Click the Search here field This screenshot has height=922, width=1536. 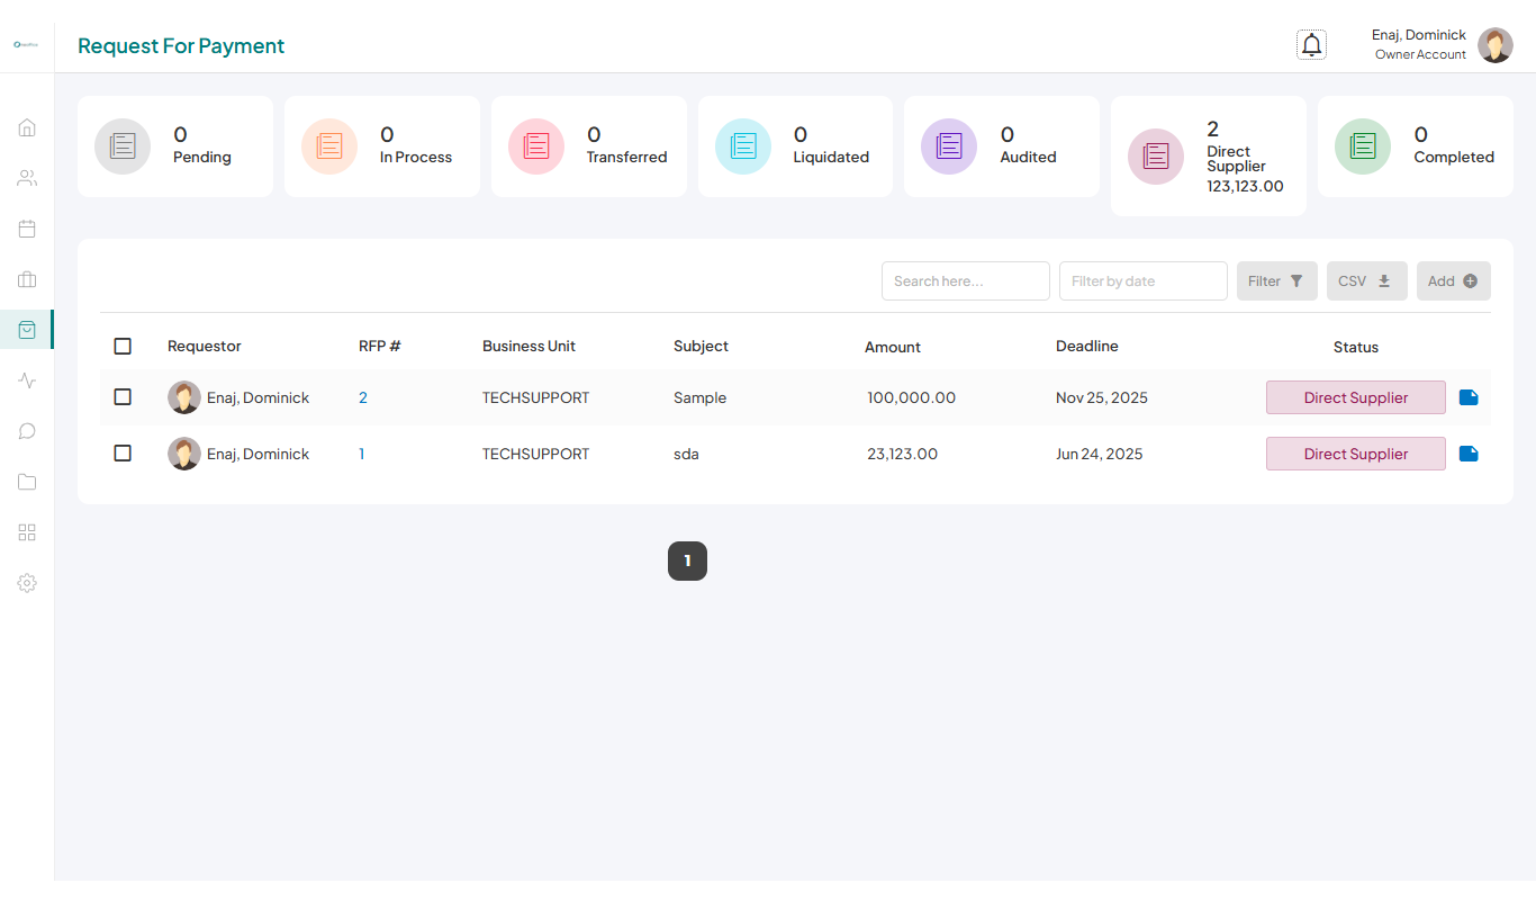click(x=965, y=281)
